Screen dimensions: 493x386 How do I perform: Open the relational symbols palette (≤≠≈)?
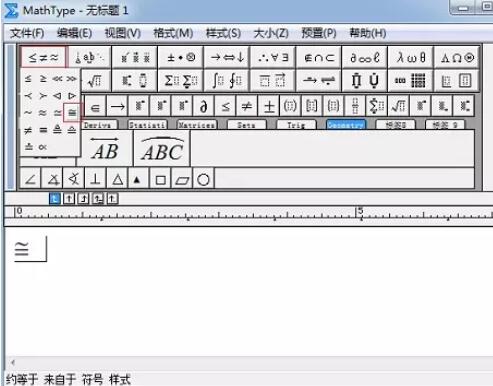point(43,57)
